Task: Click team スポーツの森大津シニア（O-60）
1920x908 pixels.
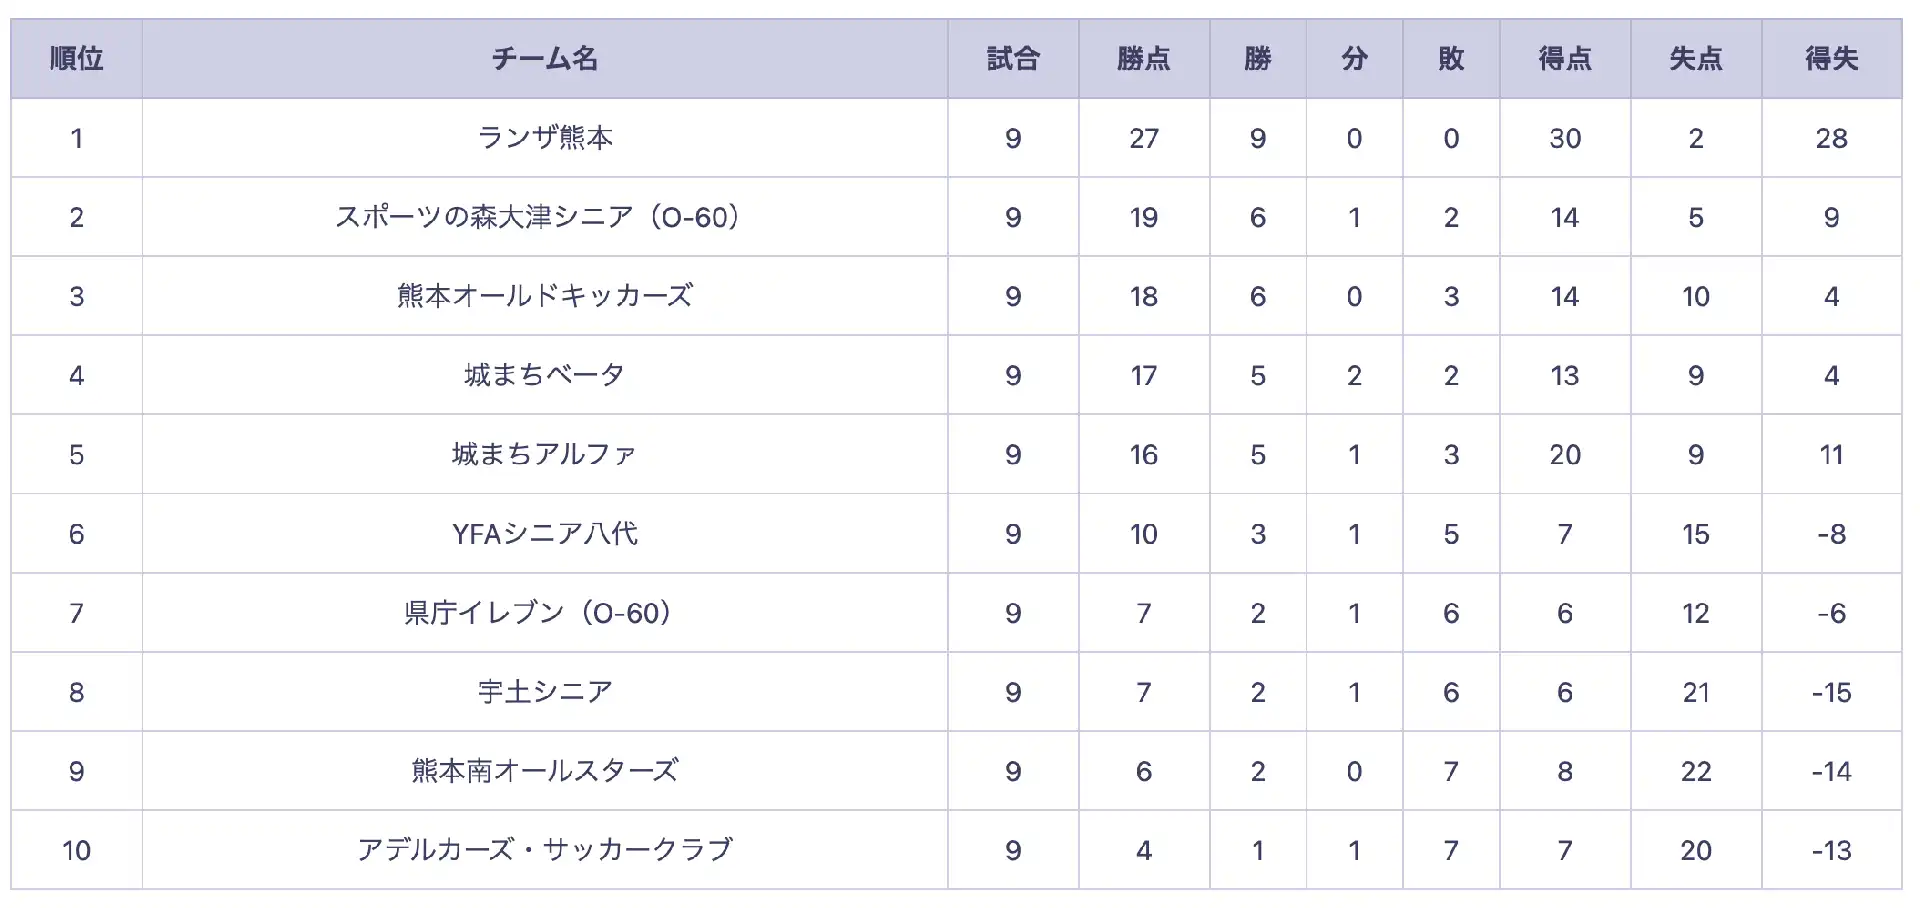Action: tap(544, 217)
